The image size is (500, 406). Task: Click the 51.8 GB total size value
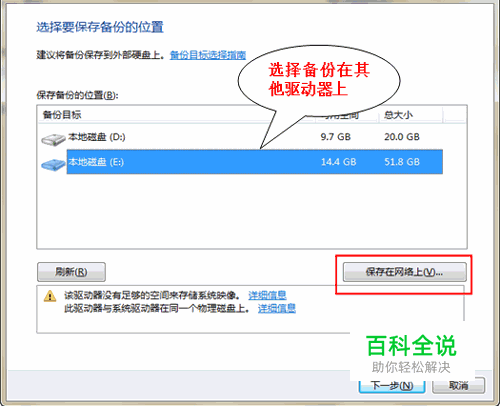[x=402, y=162]
